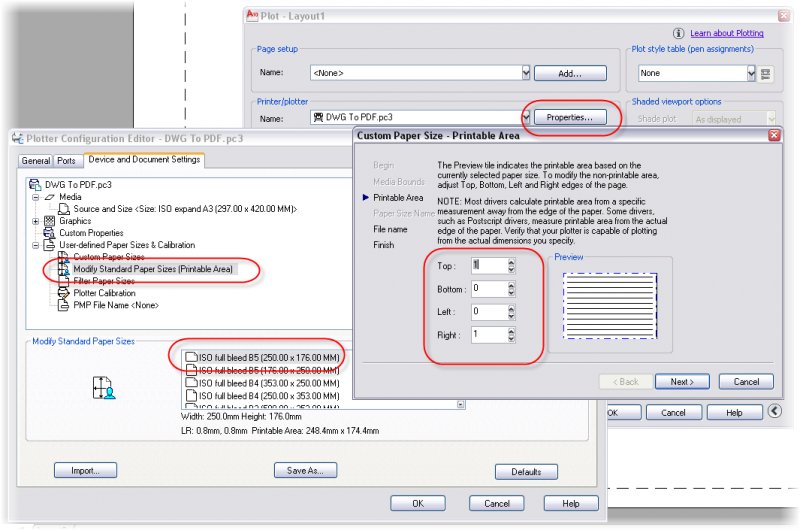Image resolution: width=800 pixels, height=530 pixels.
Task: Click the paper size dimension illustration icon
Action: (x=104, y=388)
